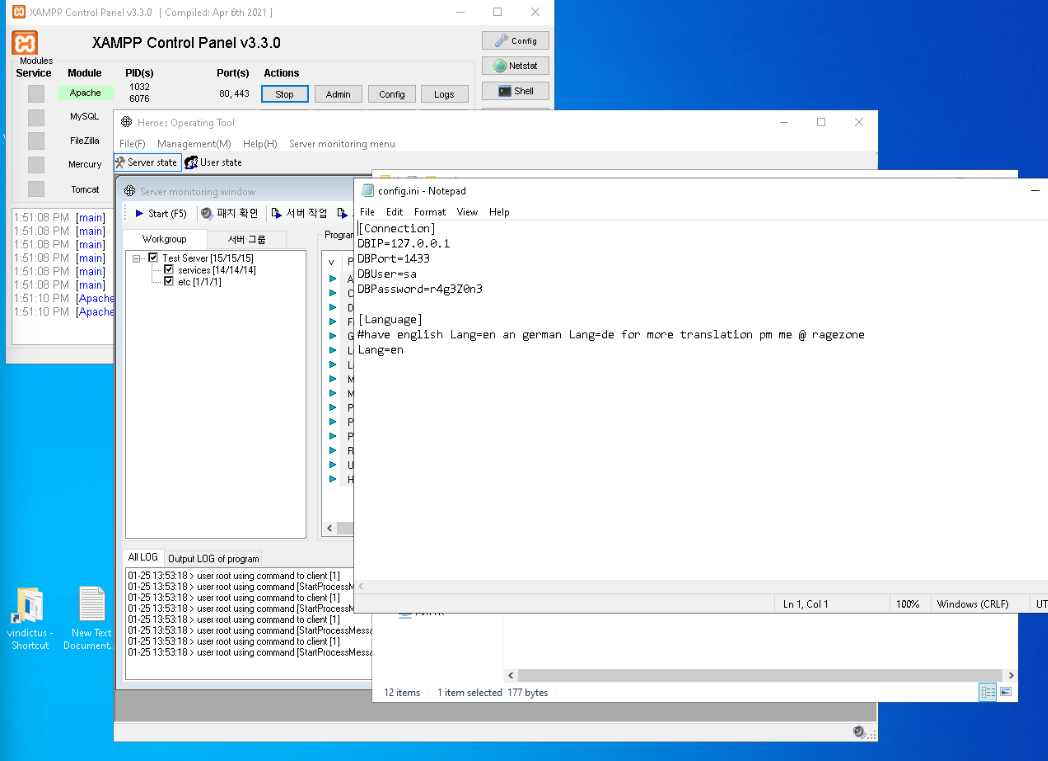The height and width of the screenshot is (761, 1048).
Task: Click 'Windows (CRLF)' status entry
Action: point(972,604)
